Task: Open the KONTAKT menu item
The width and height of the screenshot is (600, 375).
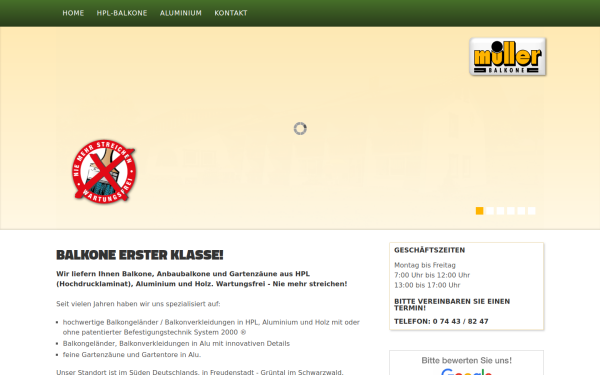Action: [231, 13]
